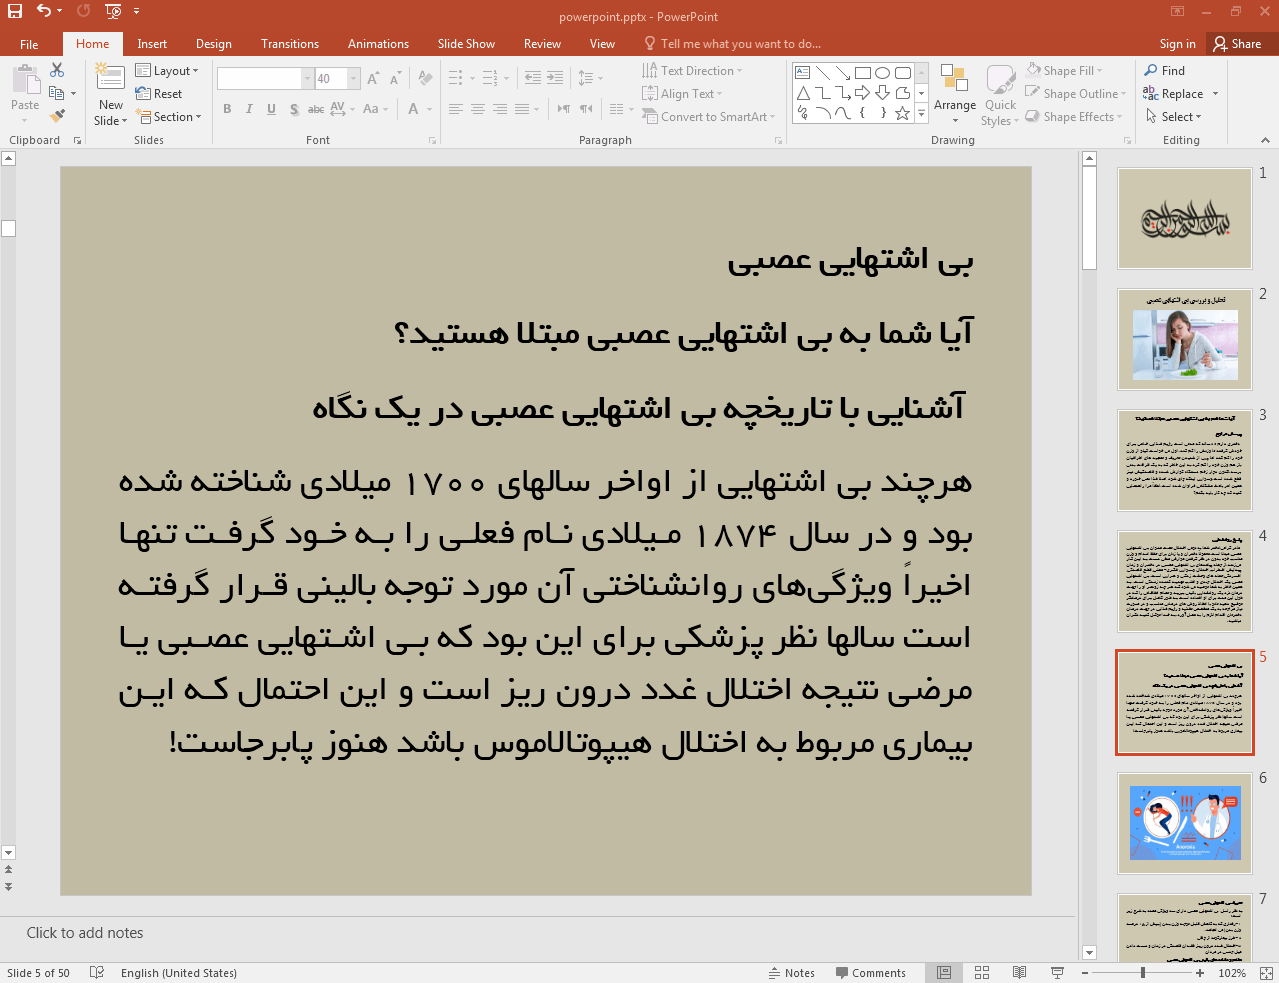
Task: Open Reading View from status bar
Action: 1019,972
